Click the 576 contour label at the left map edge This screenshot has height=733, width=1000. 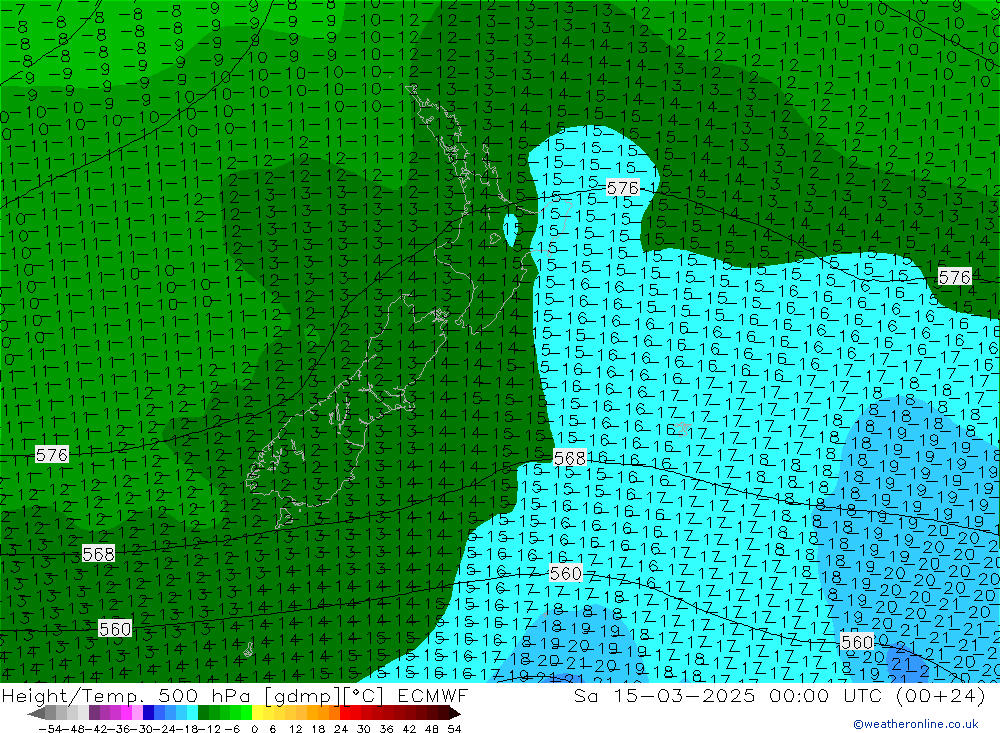[52, 455]
